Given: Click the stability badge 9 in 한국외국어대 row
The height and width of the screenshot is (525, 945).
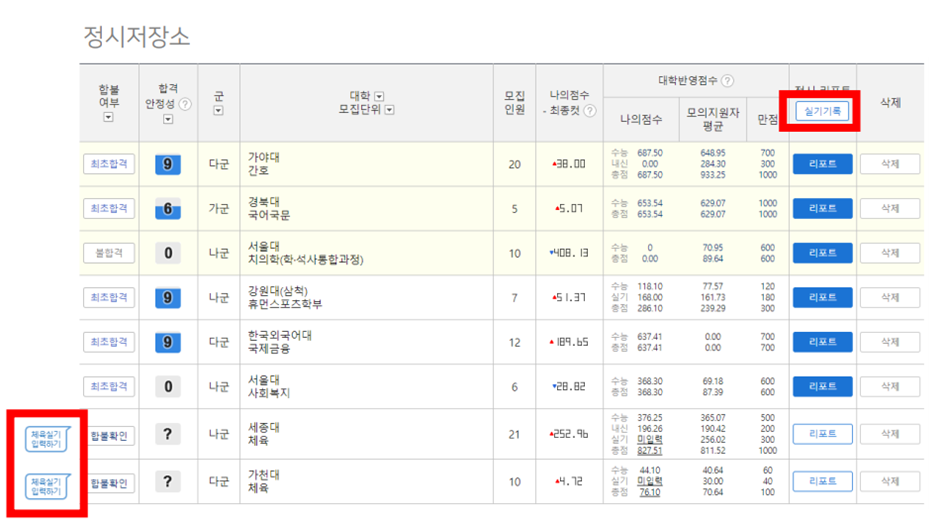Looking at the screenshot, I should click(168, 342).
